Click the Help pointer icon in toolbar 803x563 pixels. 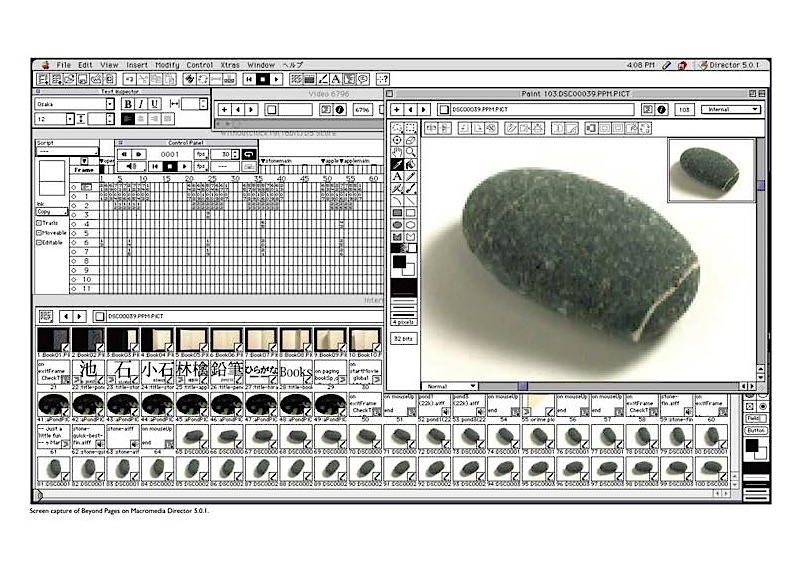[383, 79]
